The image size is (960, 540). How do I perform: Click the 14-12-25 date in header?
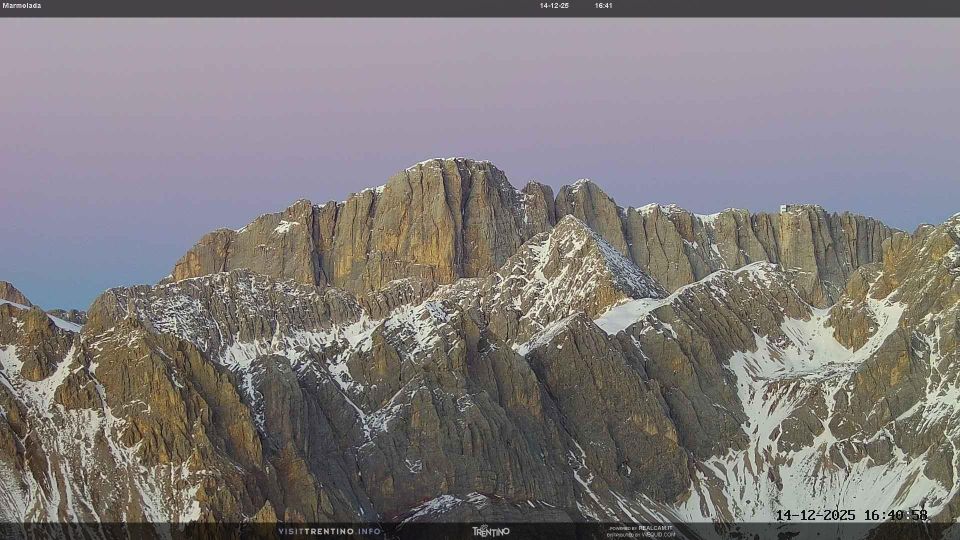[x=554, y=6]
